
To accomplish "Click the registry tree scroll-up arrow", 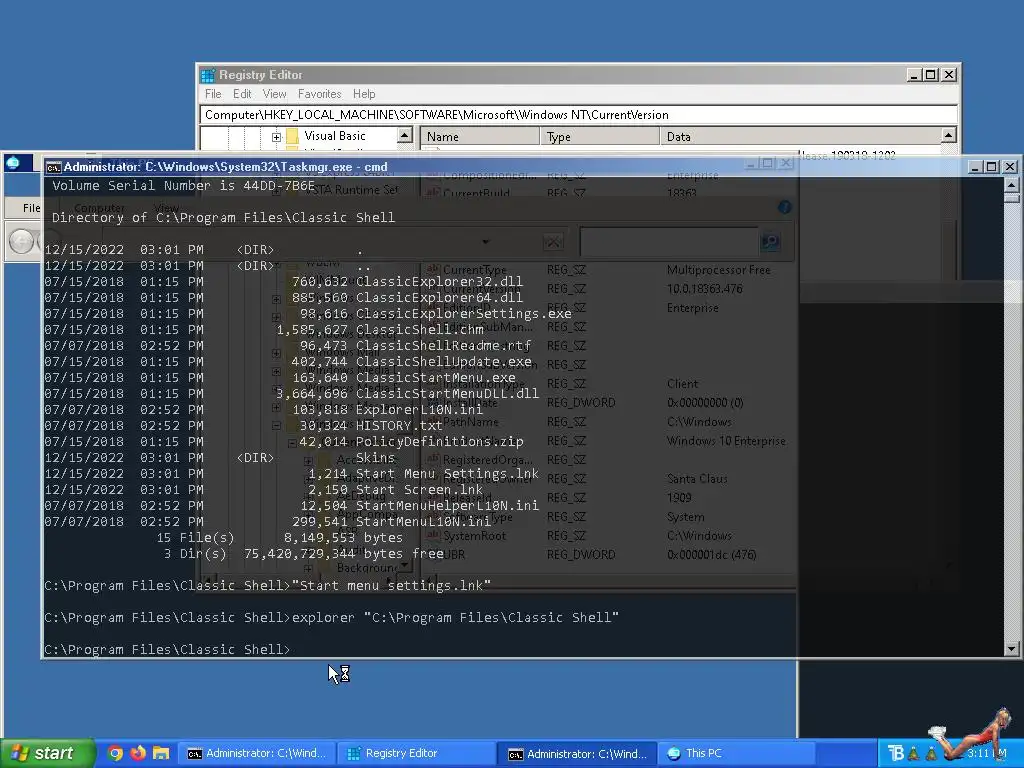I will [x=405, y=135].
